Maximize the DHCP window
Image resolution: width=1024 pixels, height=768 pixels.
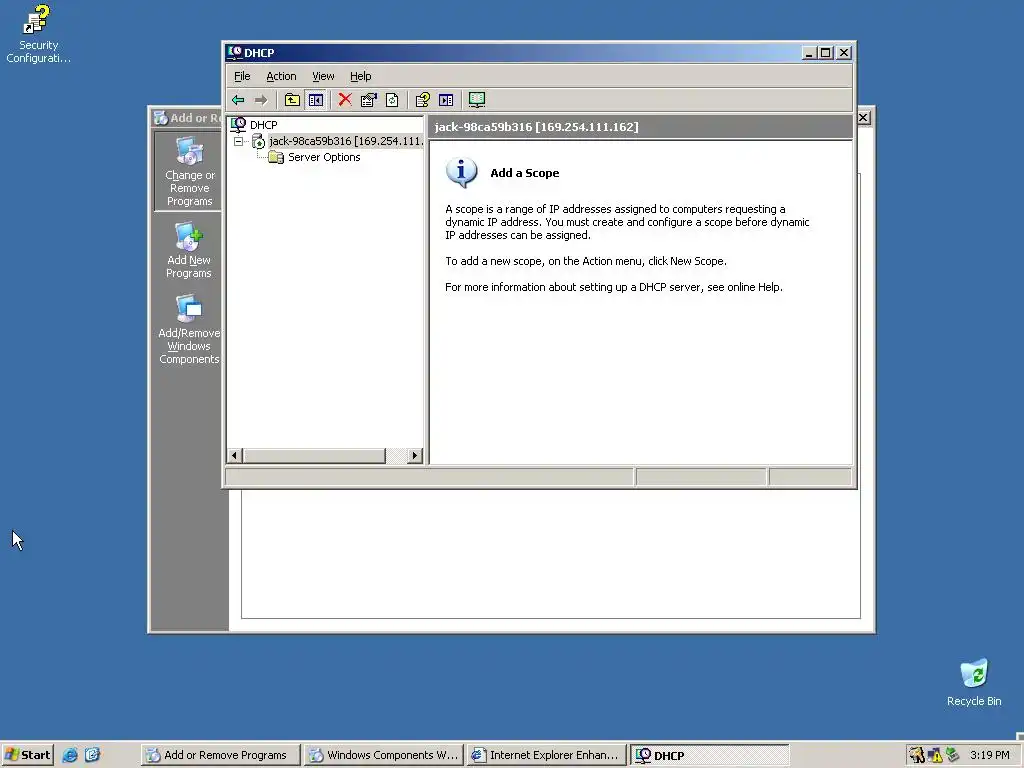(825, 53)
